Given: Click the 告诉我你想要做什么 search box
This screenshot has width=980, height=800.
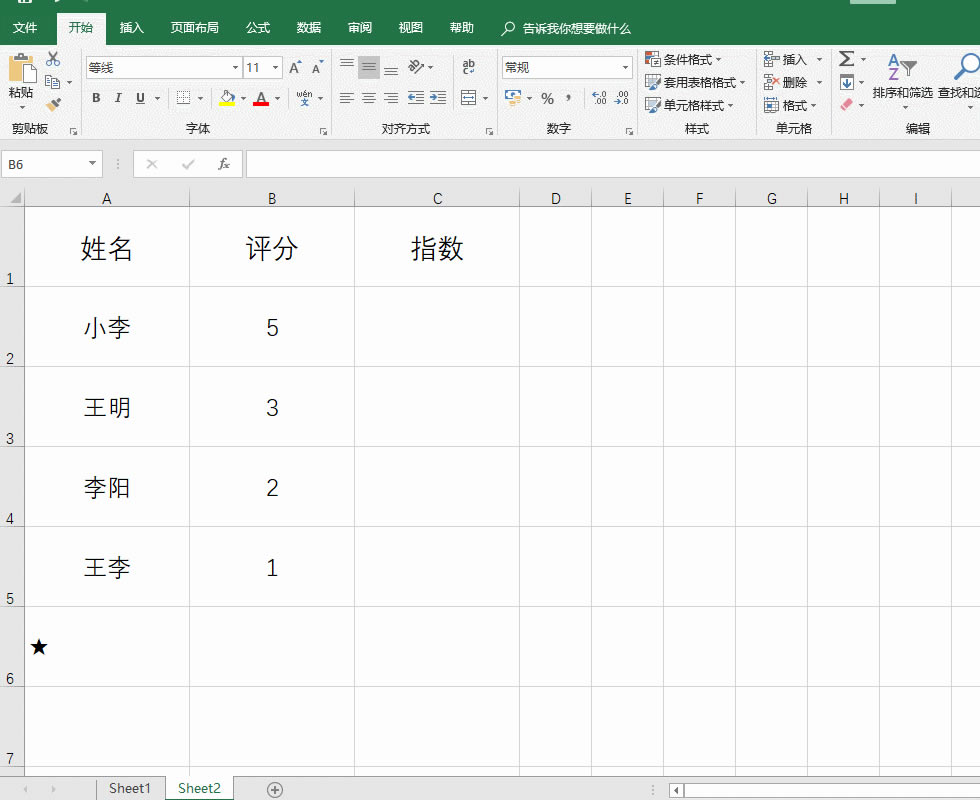Looking at the screenshot, I should click(x=568, y=28).
